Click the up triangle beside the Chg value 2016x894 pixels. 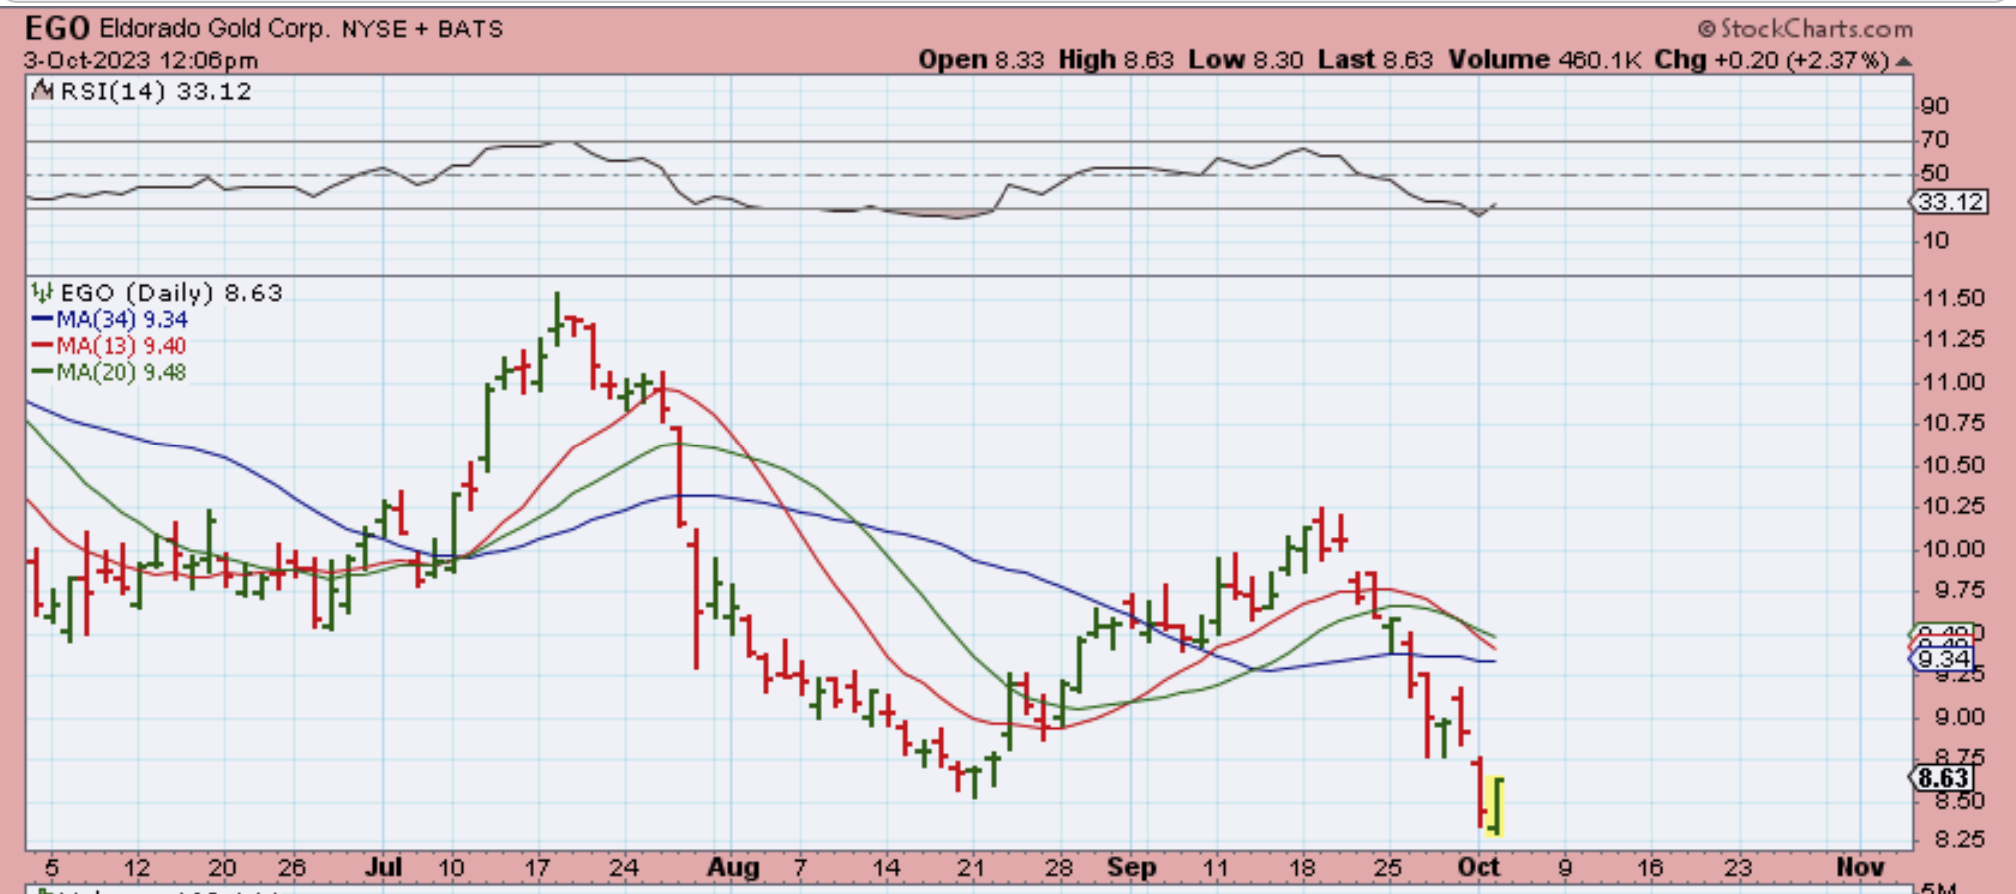[1903, 61]
